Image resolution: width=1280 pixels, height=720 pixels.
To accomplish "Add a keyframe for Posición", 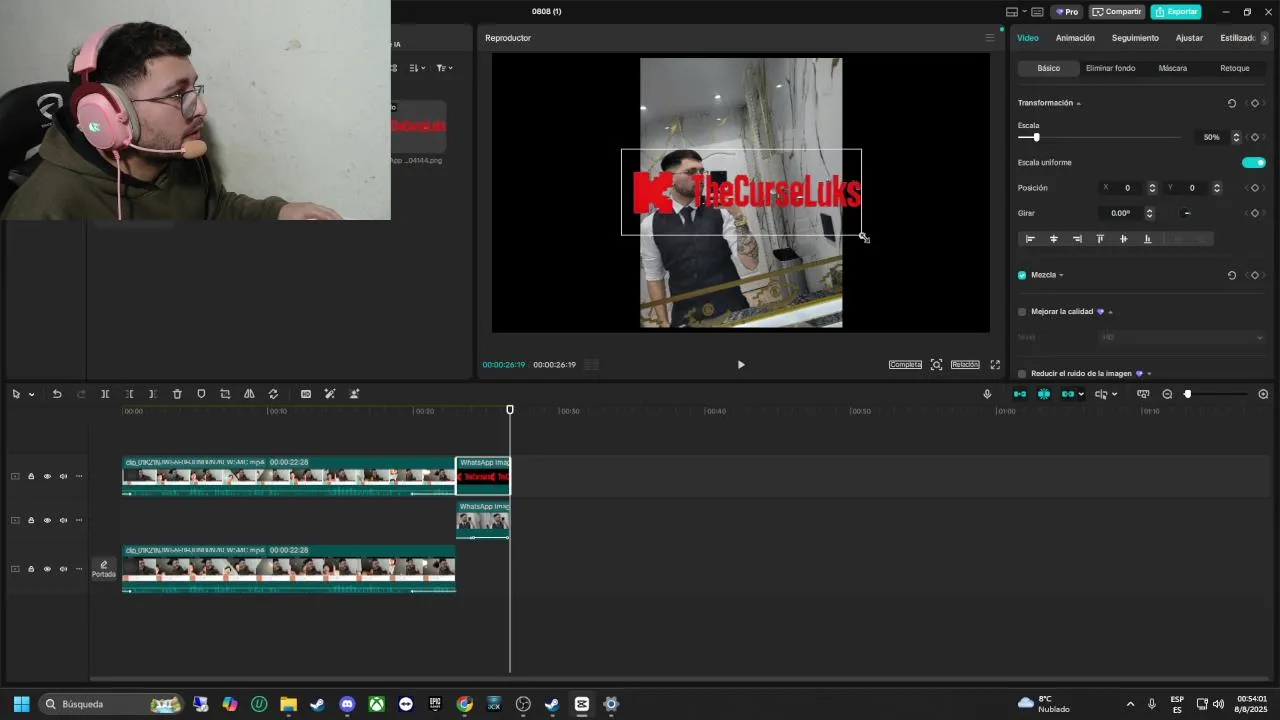I will [1255, 188].
